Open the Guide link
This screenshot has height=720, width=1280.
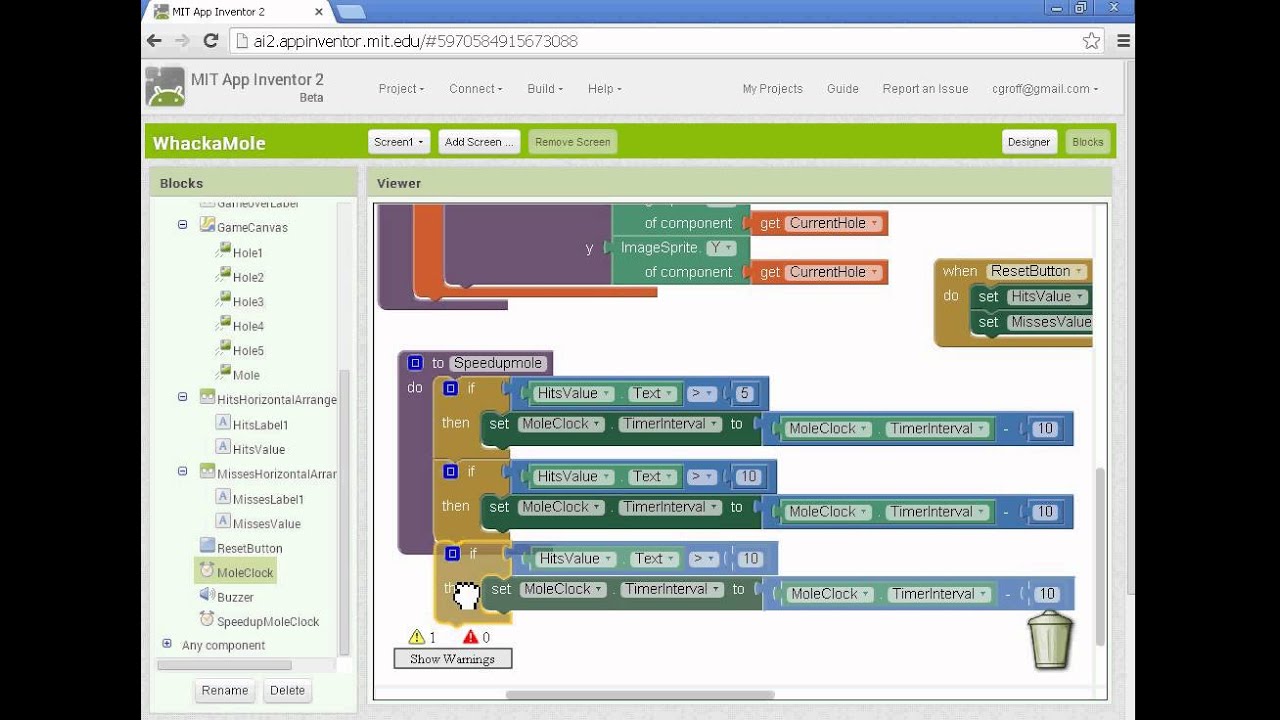(x=843, y=89)
